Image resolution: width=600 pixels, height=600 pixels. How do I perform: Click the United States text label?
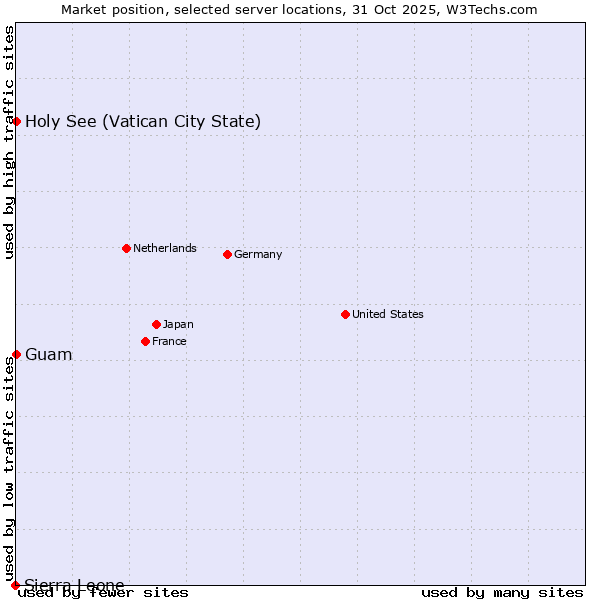[x=387, y=314]
